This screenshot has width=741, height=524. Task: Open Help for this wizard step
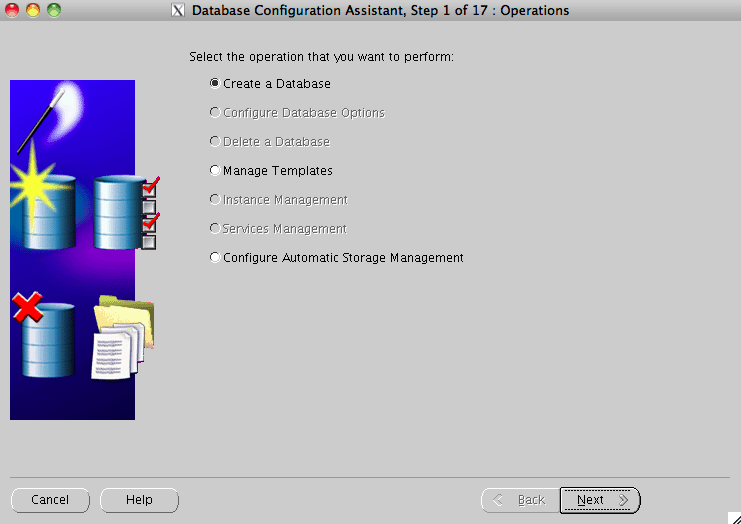(x=139, y=500)
